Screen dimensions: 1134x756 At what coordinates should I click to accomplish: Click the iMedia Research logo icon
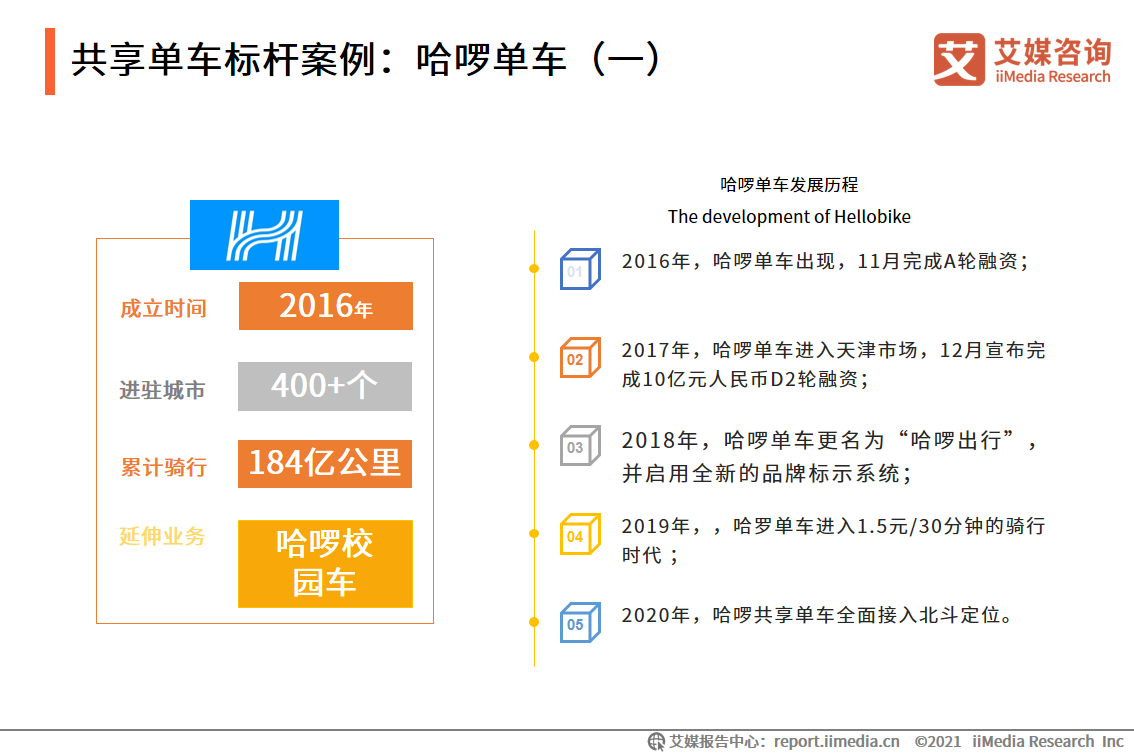click(958, 59)
